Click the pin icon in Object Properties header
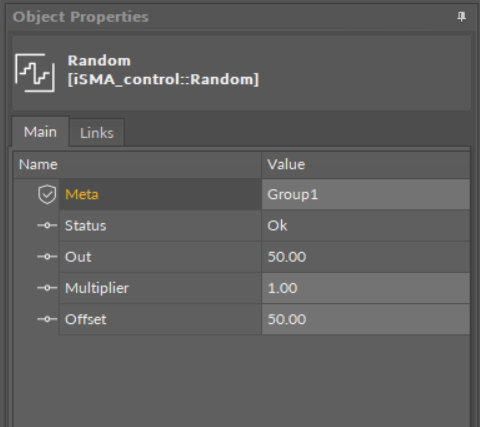This screenshot has width=480, height=427. point(461,17)
